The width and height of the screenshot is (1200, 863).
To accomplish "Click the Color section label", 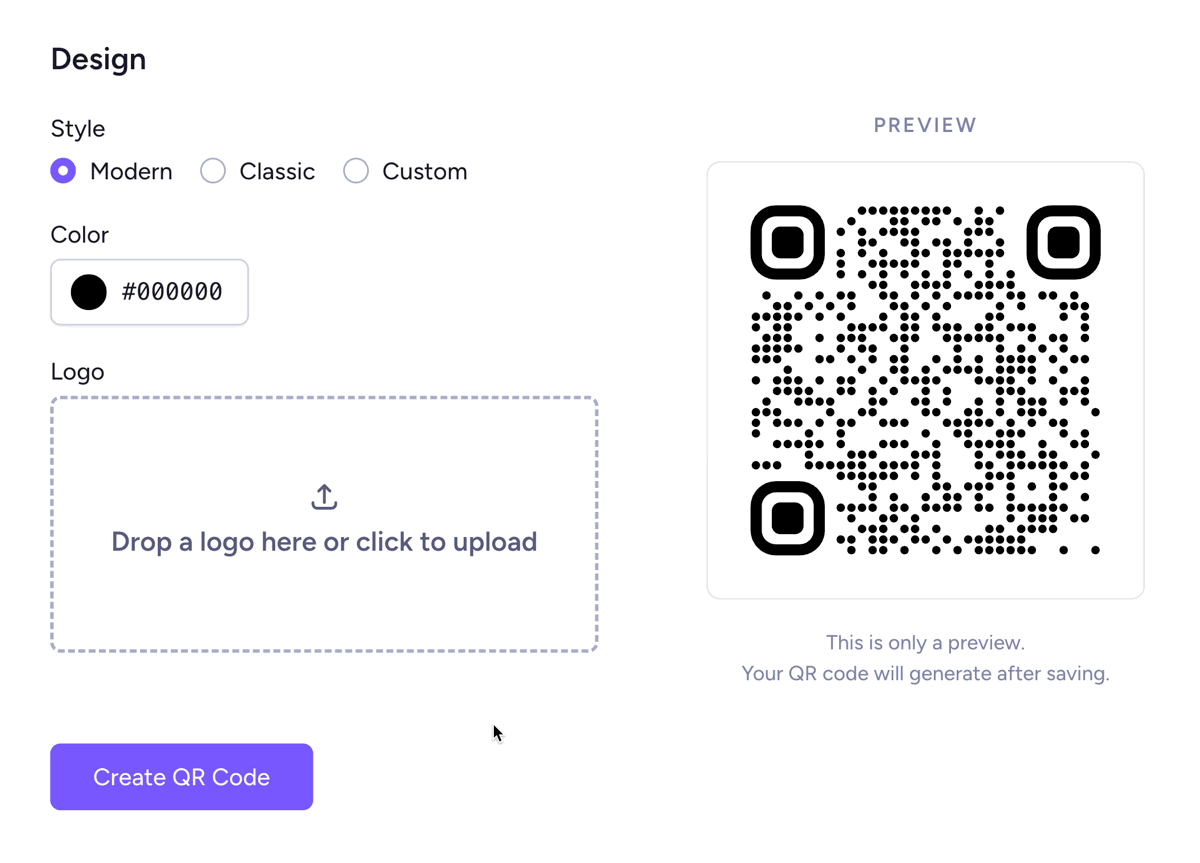I will click(79, 234).
